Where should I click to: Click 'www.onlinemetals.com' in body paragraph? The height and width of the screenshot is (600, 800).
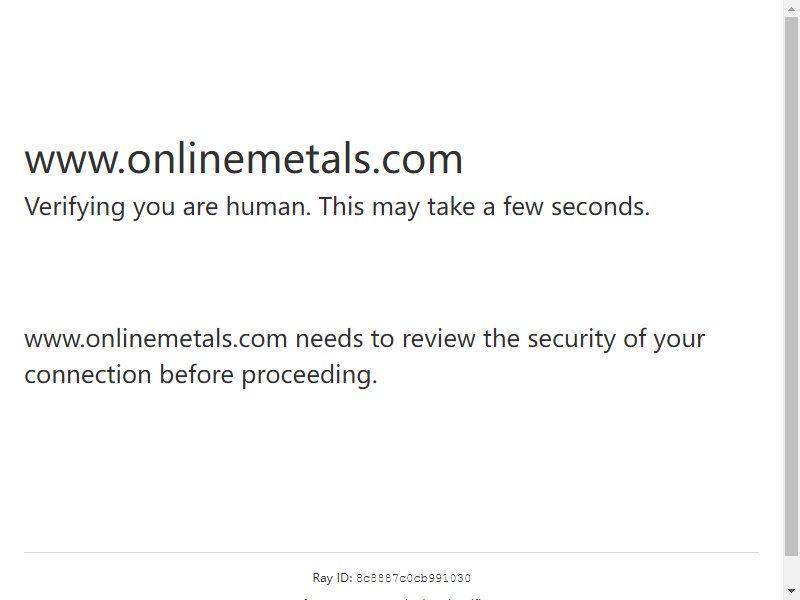[156, 339]
